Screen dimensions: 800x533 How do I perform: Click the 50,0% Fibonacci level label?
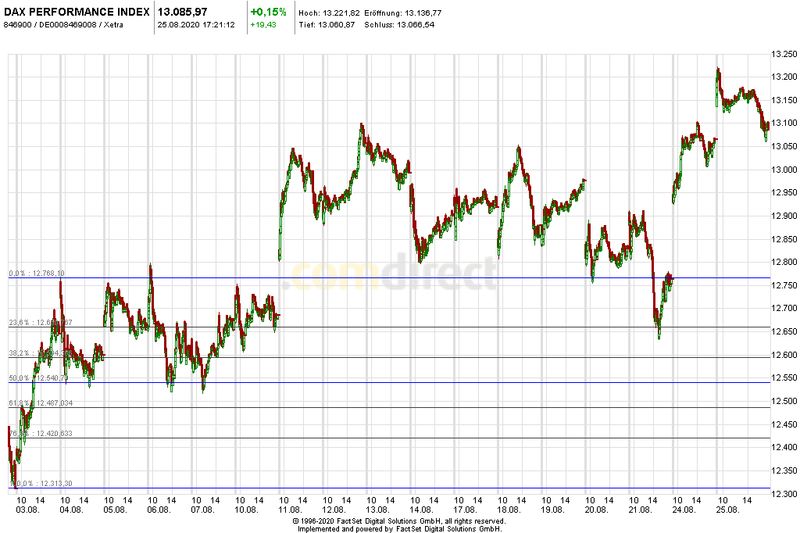coord(38,378)
